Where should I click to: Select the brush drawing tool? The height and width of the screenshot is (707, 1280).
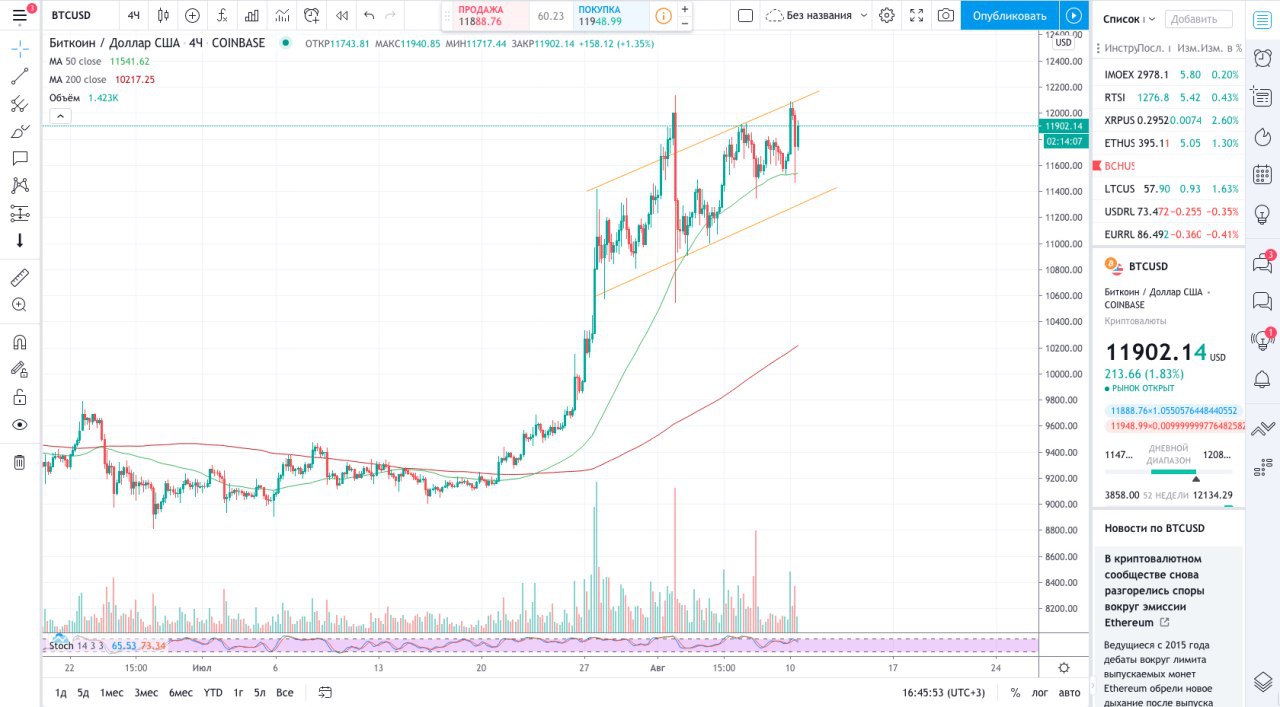click(x=19, y=131)
